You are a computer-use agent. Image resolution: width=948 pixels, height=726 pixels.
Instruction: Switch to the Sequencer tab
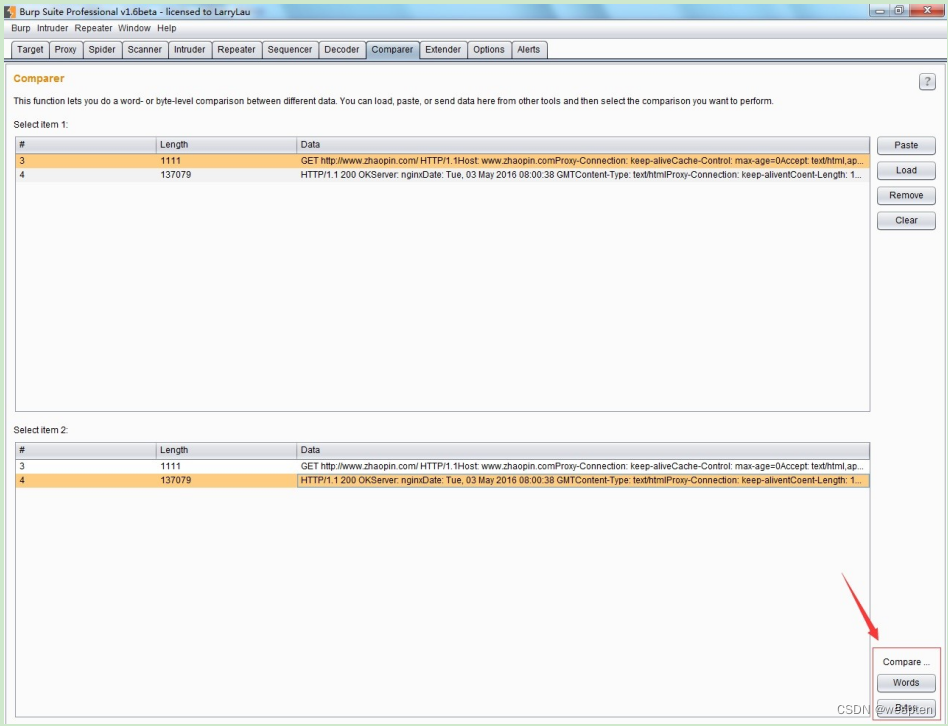pyautogui.click(x=290, y=50)
